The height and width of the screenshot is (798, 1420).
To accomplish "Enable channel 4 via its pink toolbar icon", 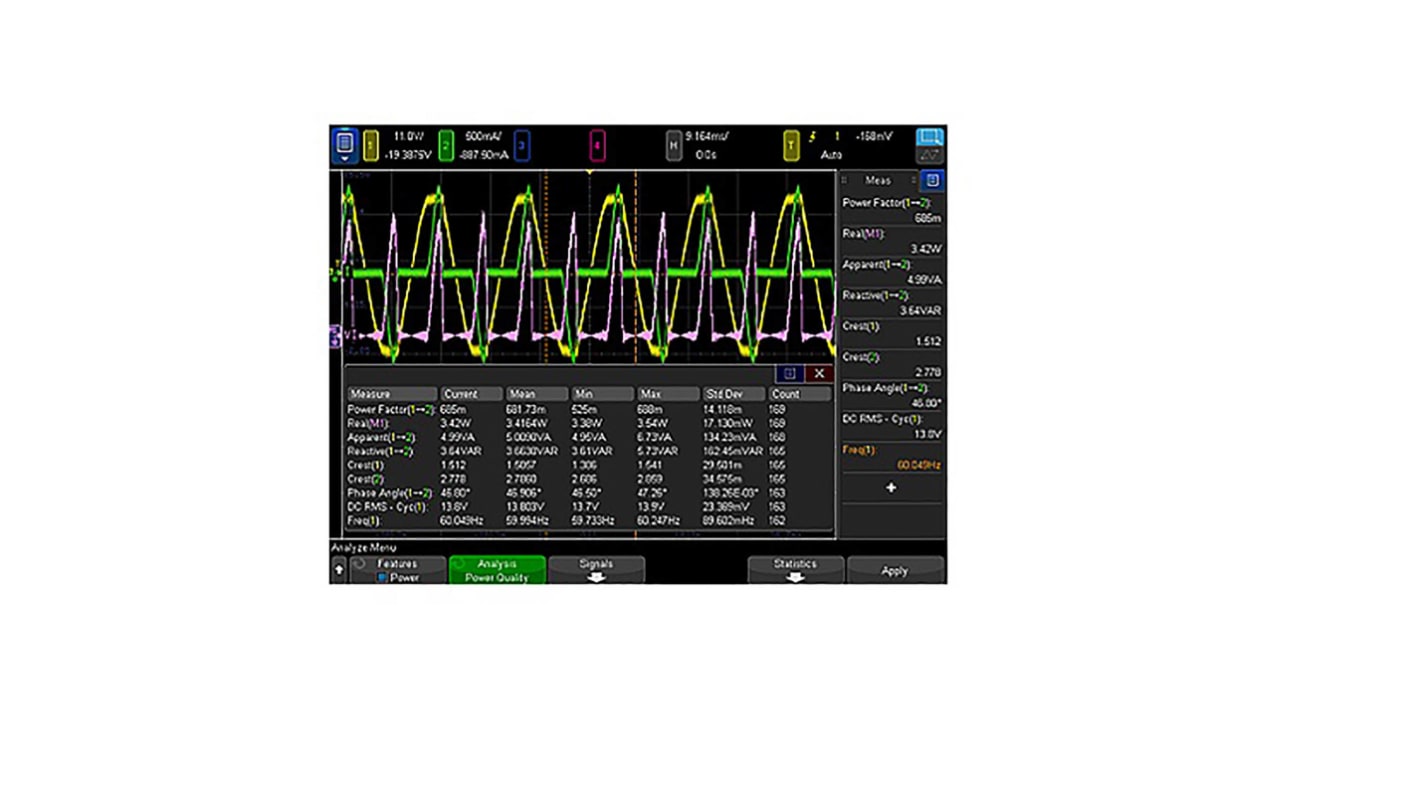I will [x=597, y=145].
